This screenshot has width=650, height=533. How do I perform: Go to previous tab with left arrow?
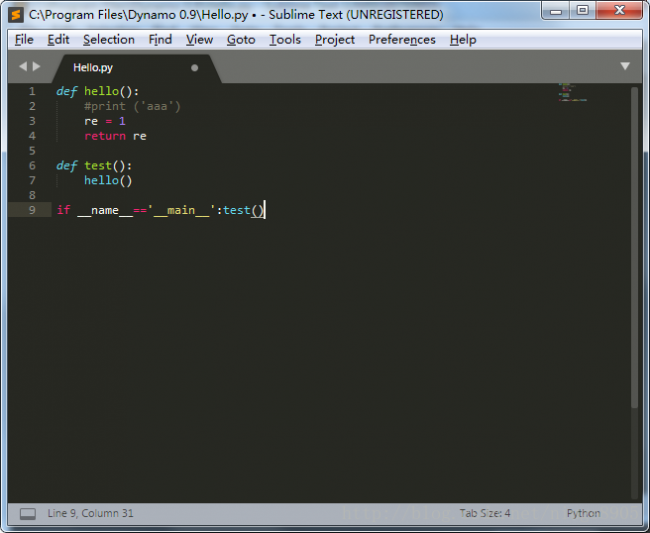click(x=24, y=67)
